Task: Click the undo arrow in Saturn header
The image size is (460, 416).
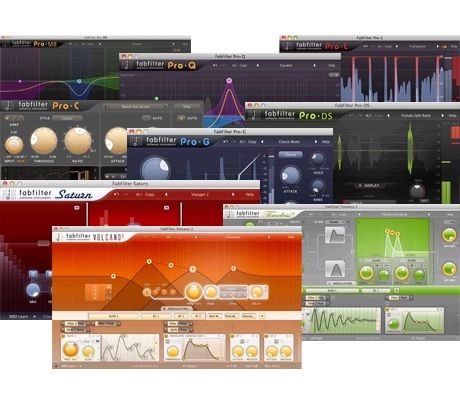Action: 116,194
